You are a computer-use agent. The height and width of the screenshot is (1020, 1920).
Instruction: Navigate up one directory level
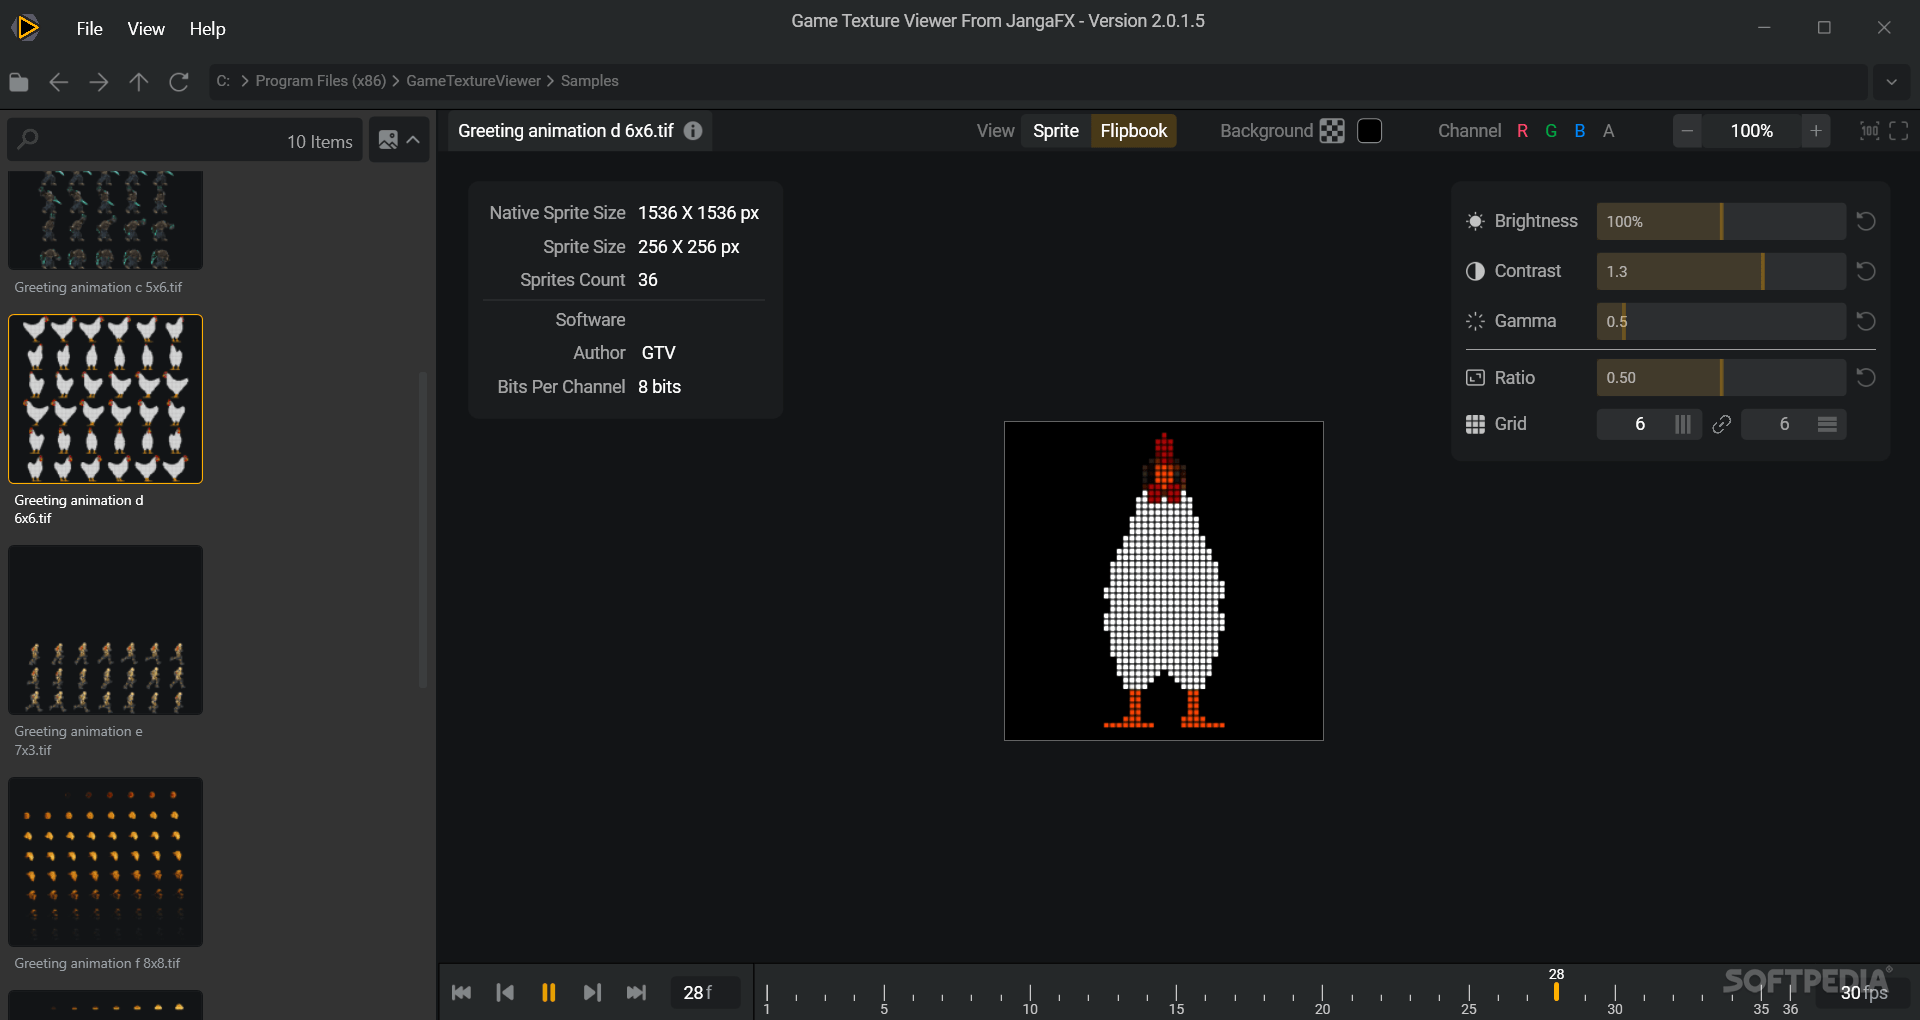(138, 82)
